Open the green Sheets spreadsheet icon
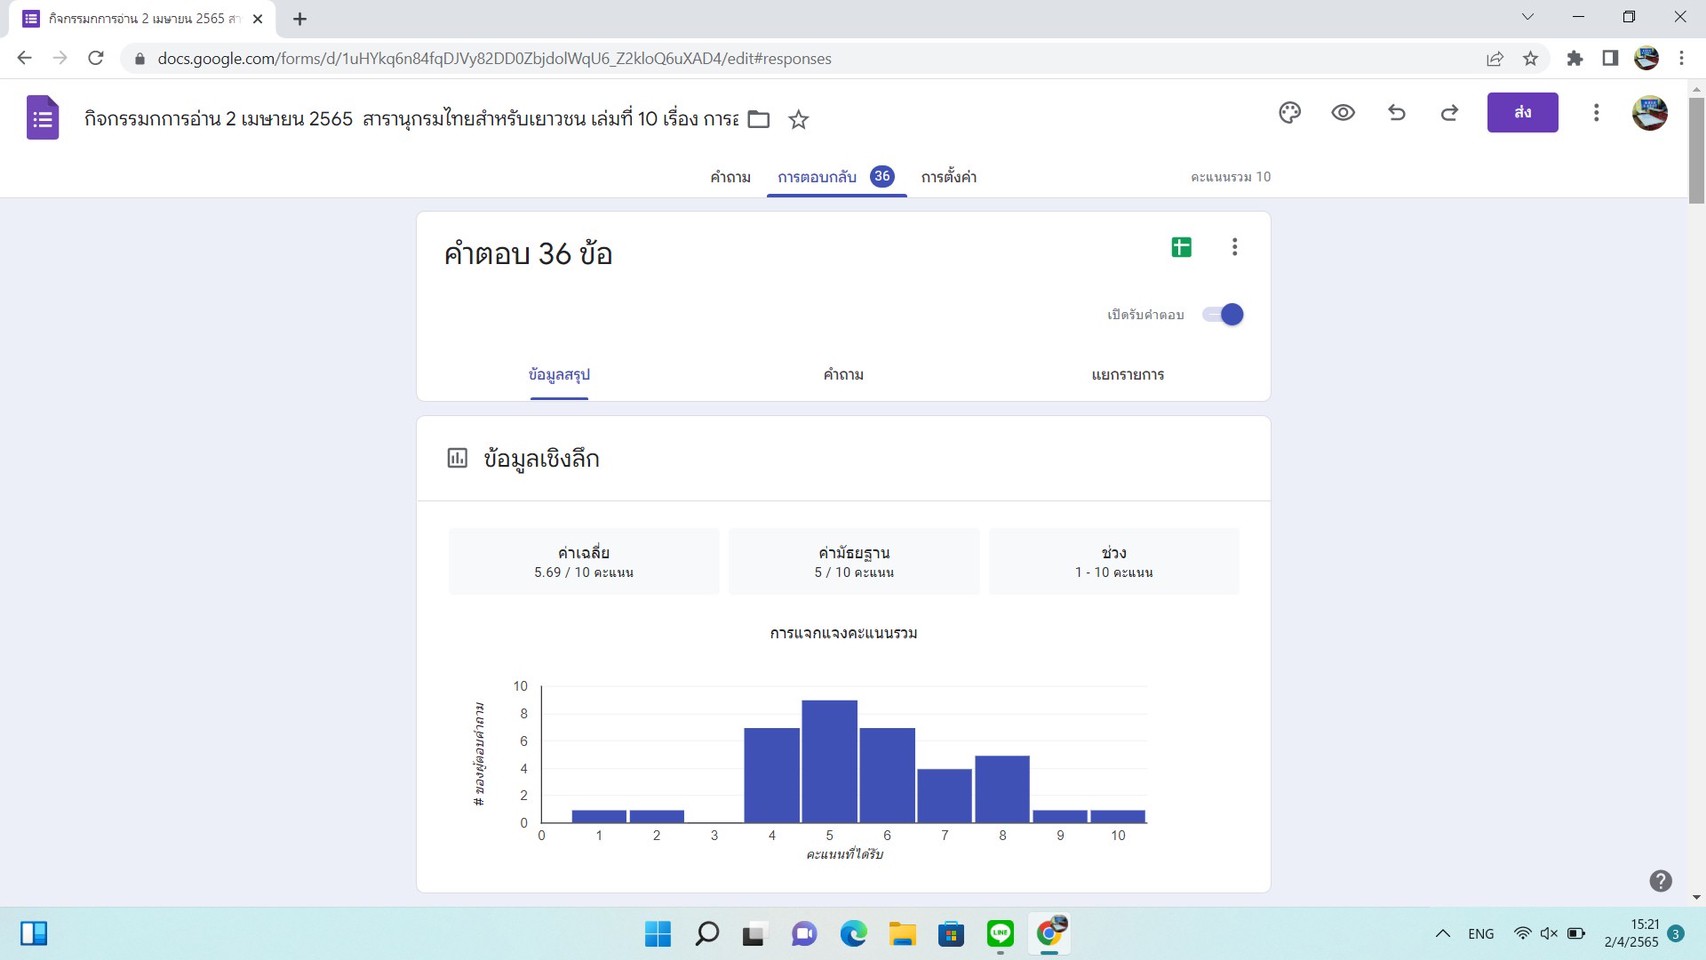The height and width of the screenshot is (960, 1706). coord(1181,247)
